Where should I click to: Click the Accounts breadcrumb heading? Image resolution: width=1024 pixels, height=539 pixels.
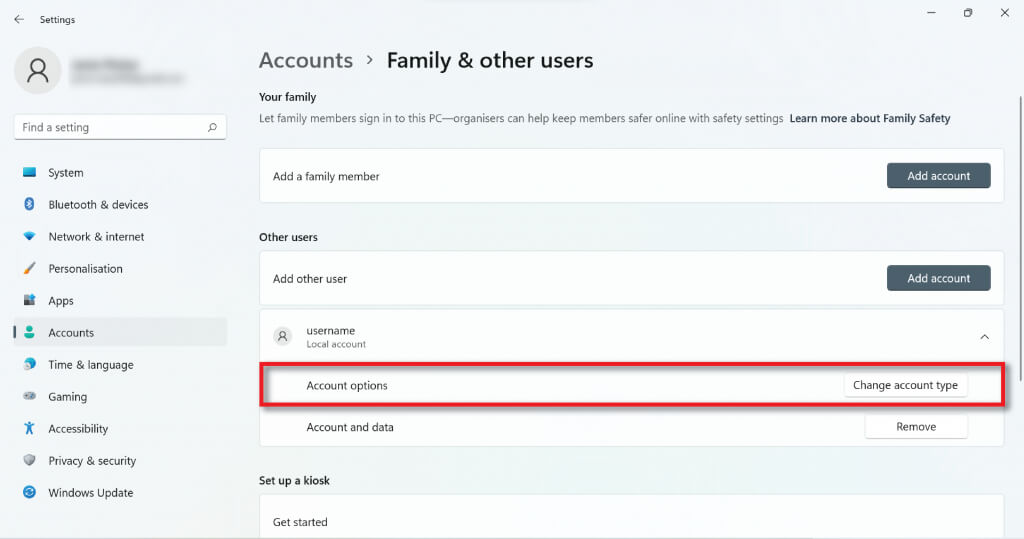[x=305, y=60]
